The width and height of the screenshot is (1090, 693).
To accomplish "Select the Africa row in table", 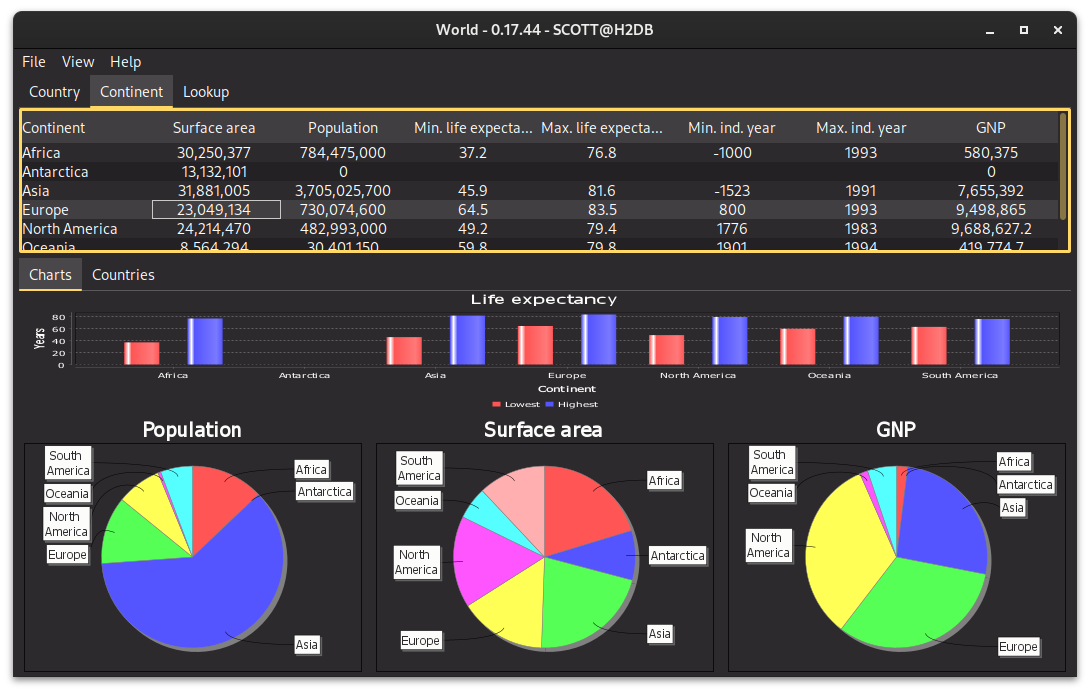I will click(42, 153).
